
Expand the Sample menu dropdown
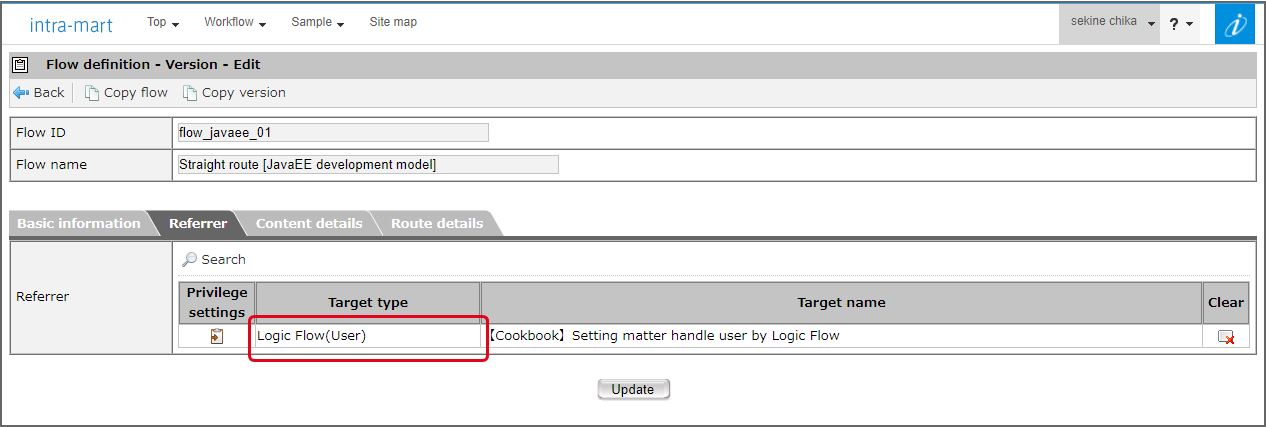[x=317, y=22]
